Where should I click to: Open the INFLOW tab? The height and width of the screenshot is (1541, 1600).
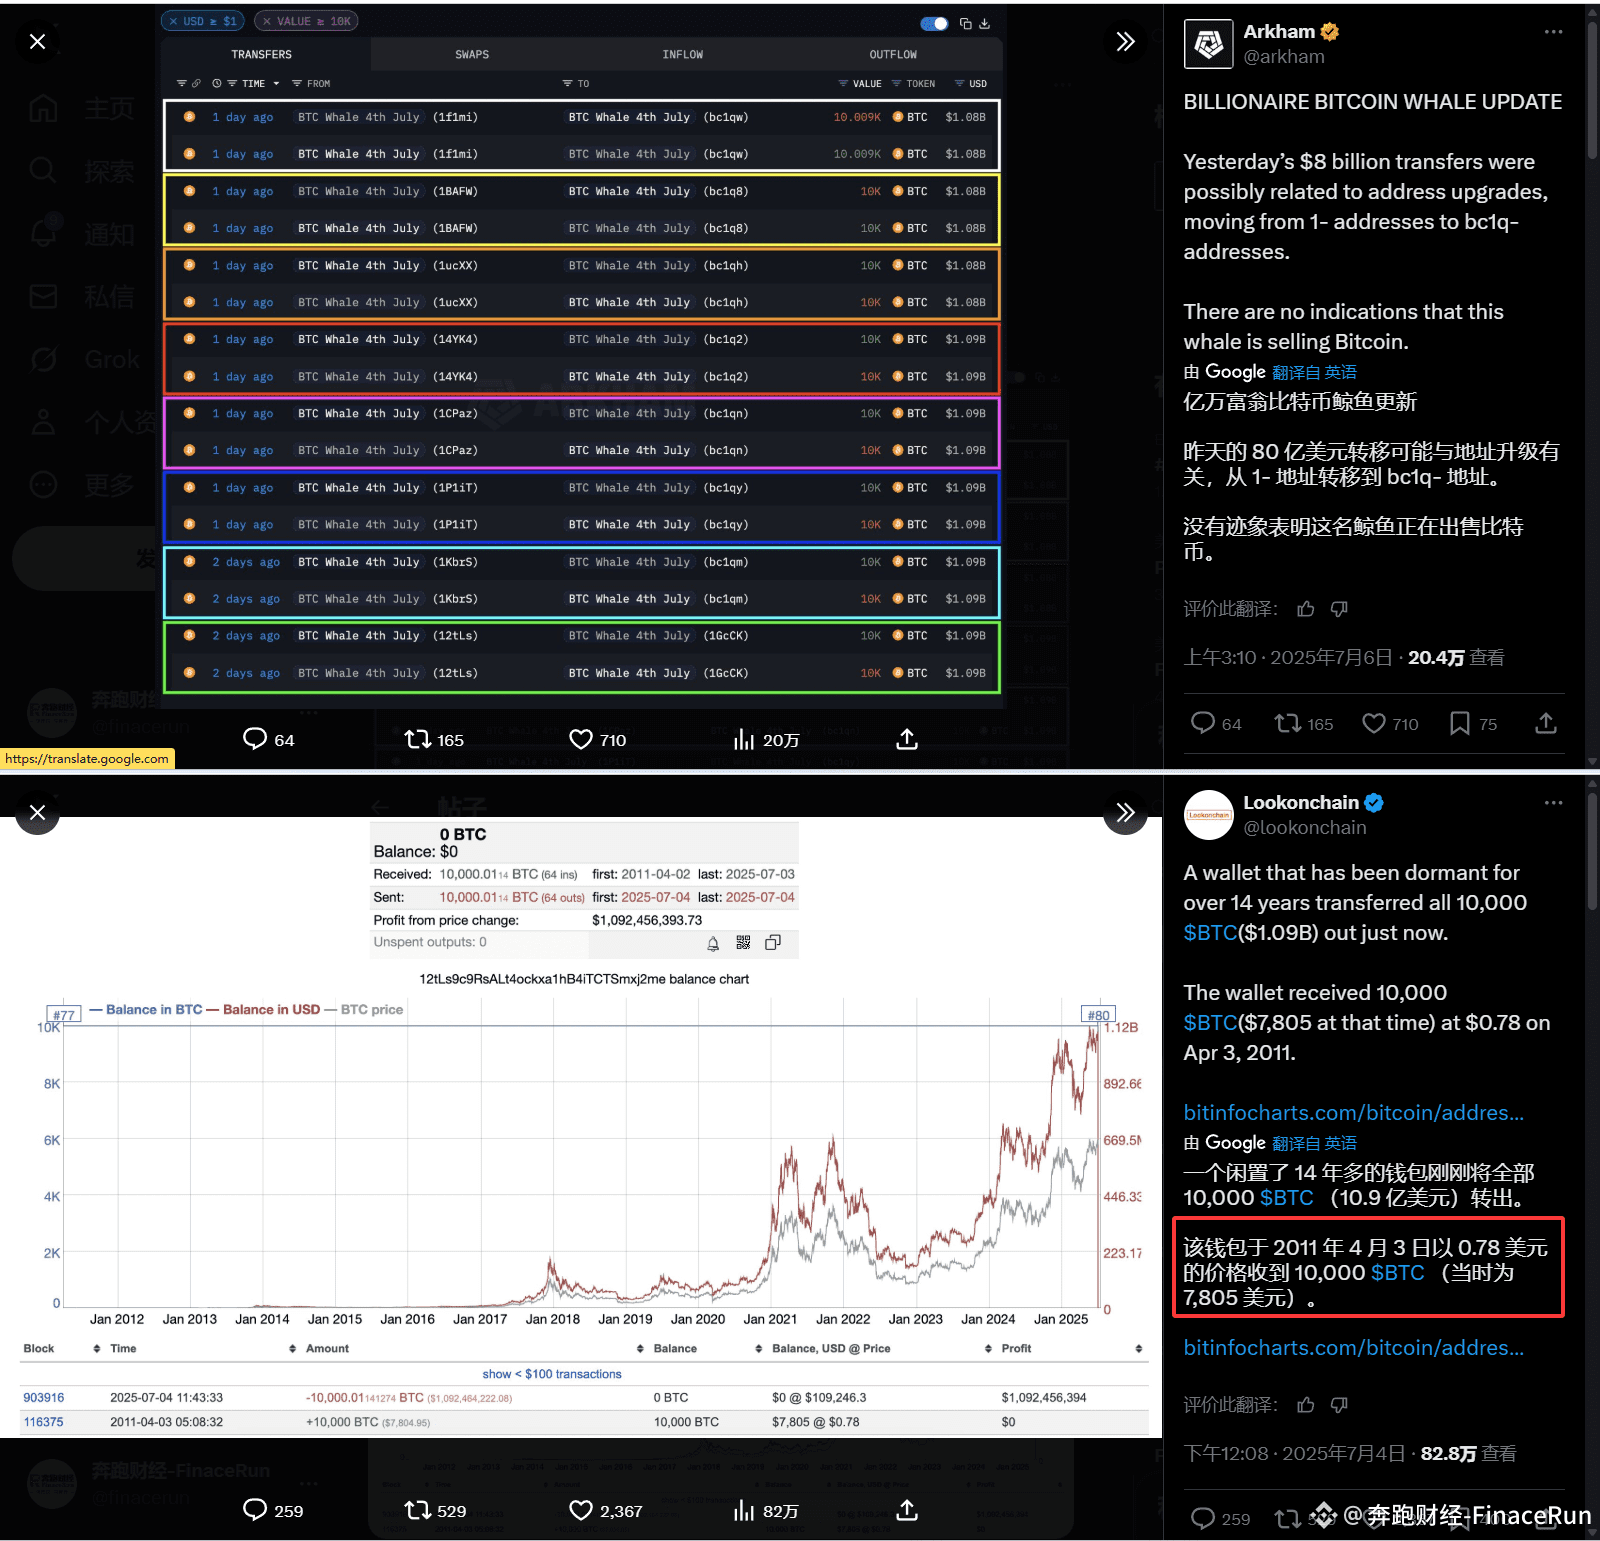tap(682, 54)
